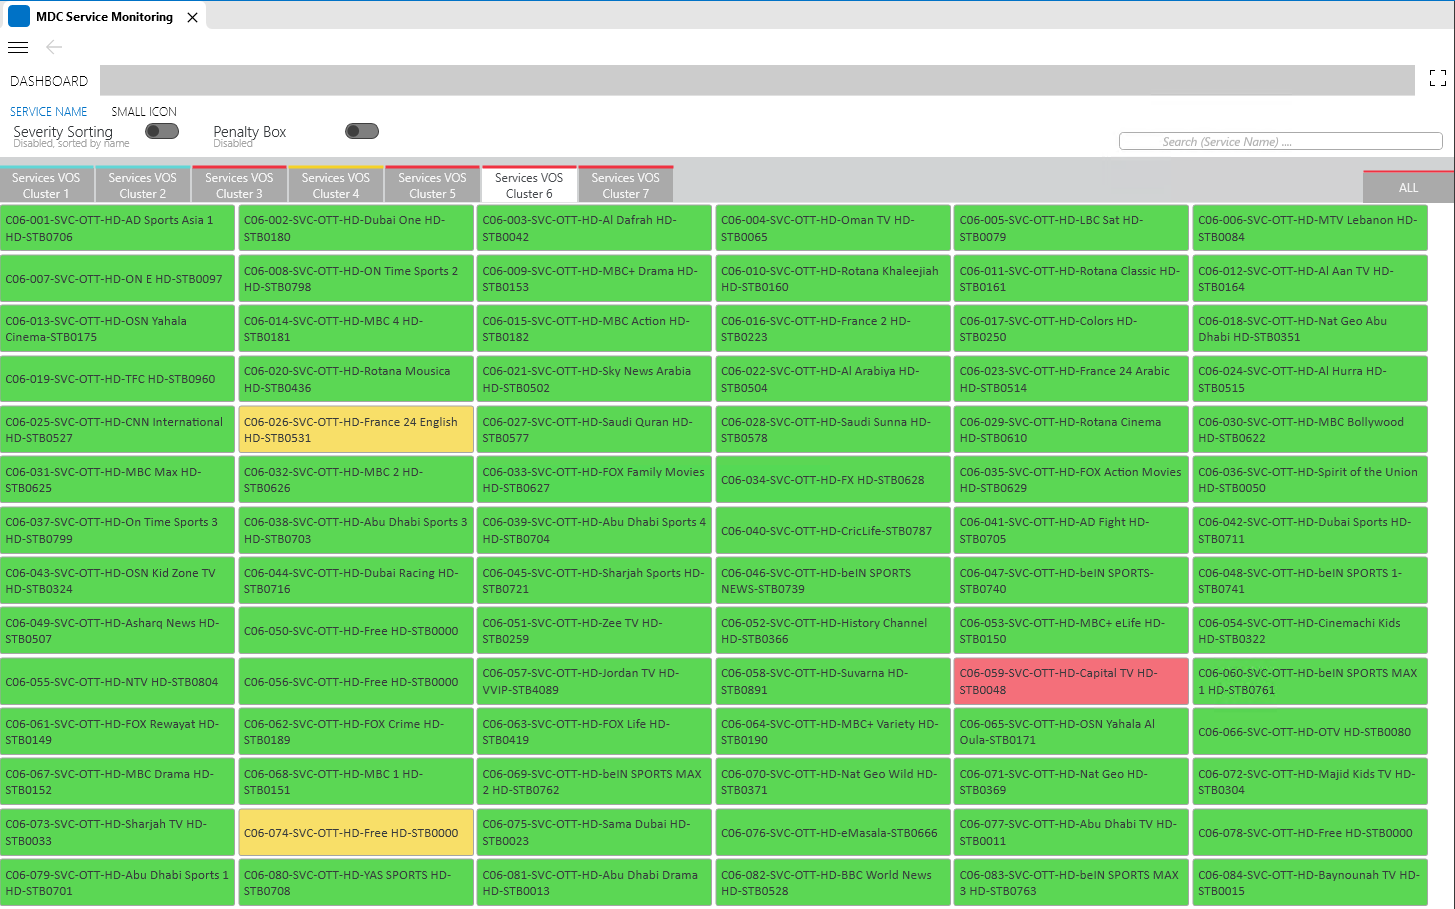Select C06-022 Al Arabiya HD tile

click(833, 379)
